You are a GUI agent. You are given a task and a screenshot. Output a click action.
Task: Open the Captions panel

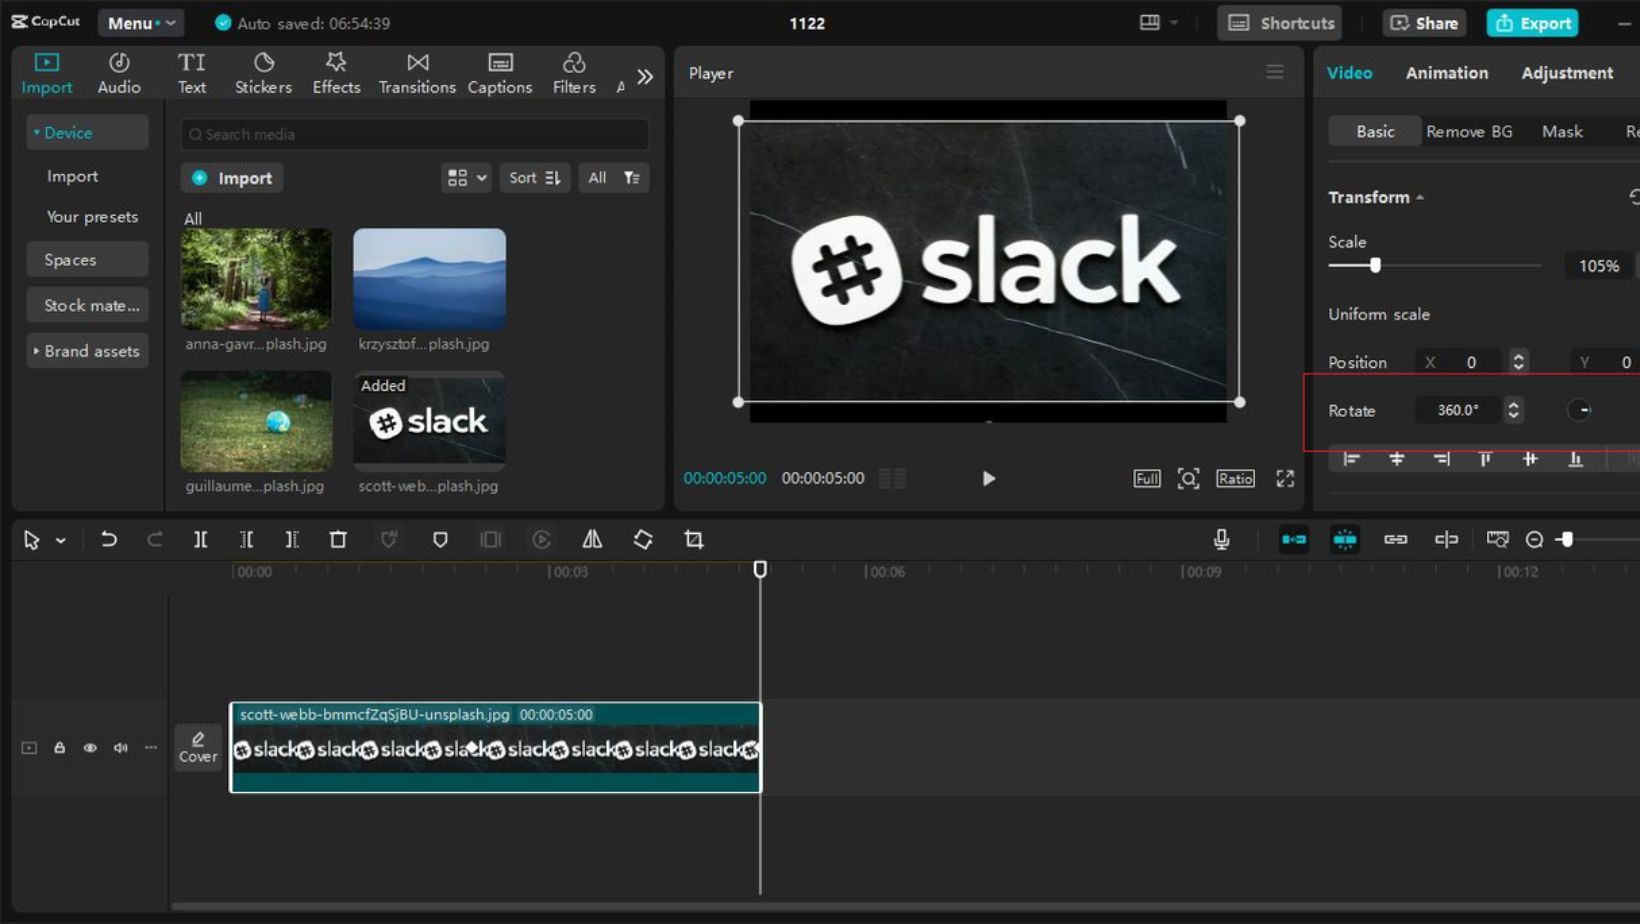click(x=500, y=73)
